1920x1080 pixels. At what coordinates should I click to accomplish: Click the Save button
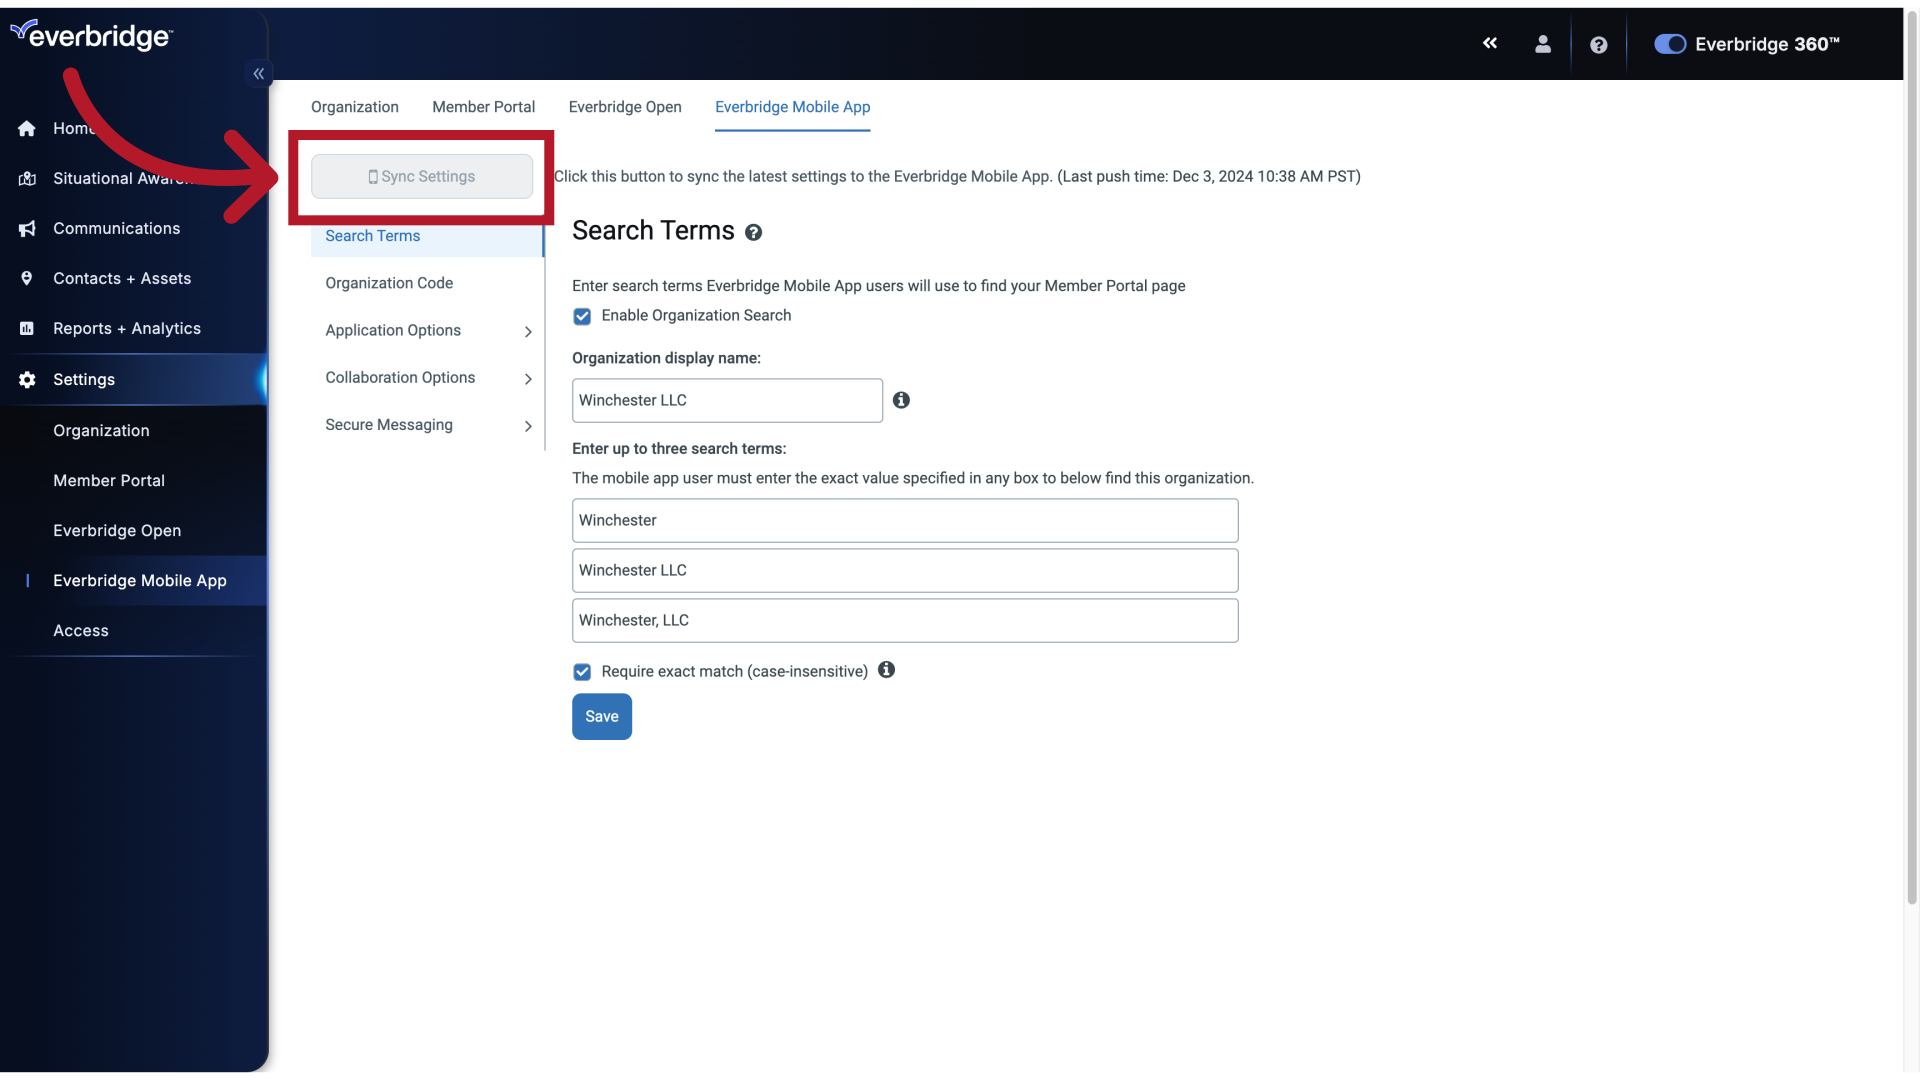tap(601, 716)
